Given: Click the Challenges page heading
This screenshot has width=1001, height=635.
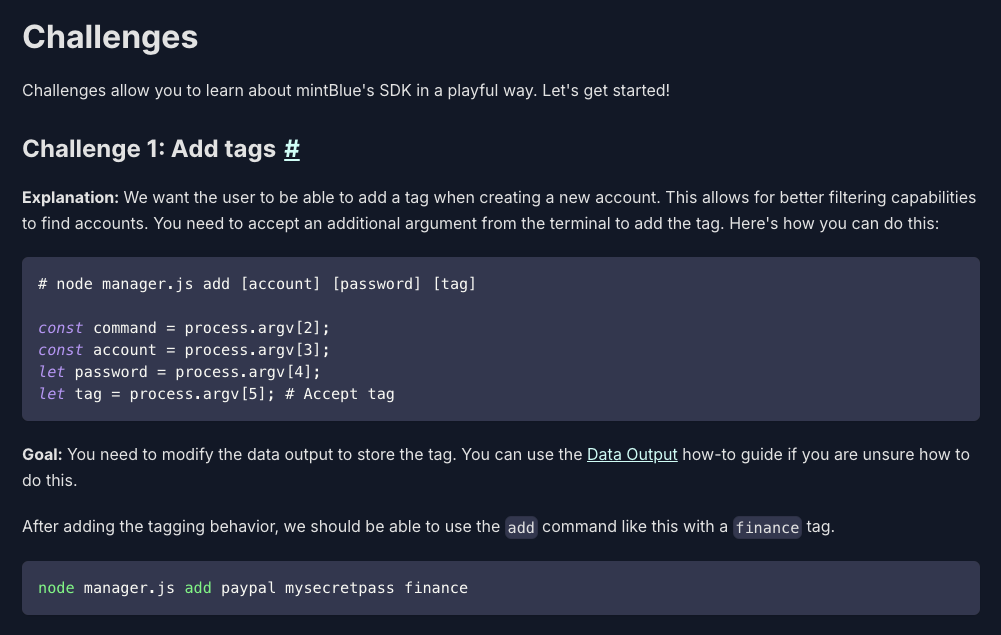Looking at the screenshot, I should (110, 37).
